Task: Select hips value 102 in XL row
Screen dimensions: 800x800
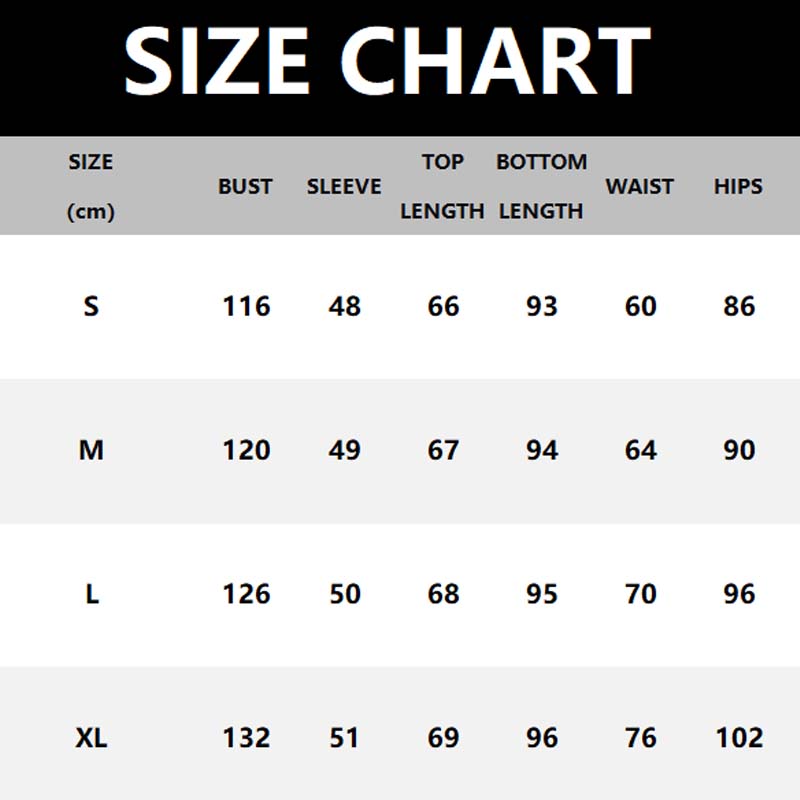Action: [x=739, y=738]
